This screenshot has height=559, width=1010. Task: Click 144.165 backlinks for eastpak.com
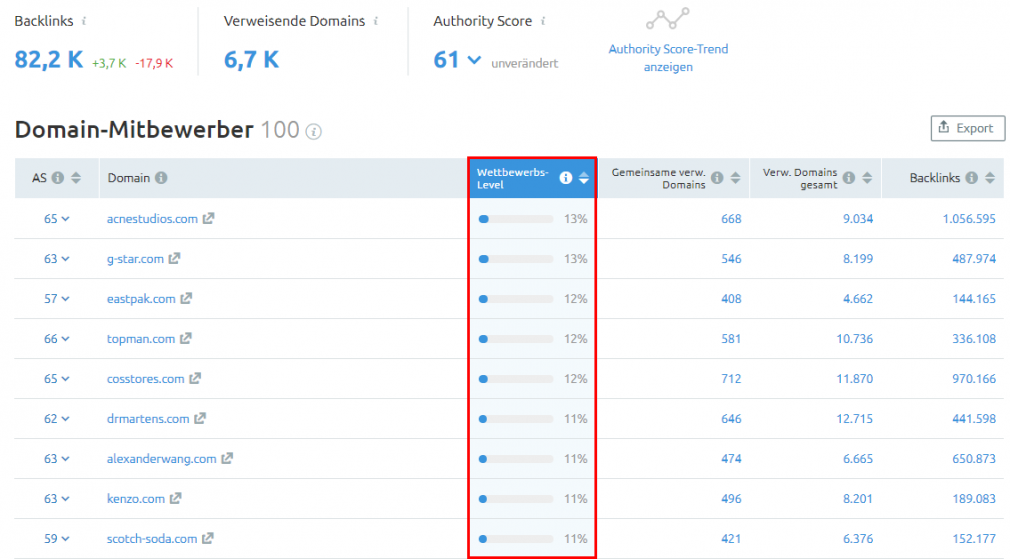974,299
